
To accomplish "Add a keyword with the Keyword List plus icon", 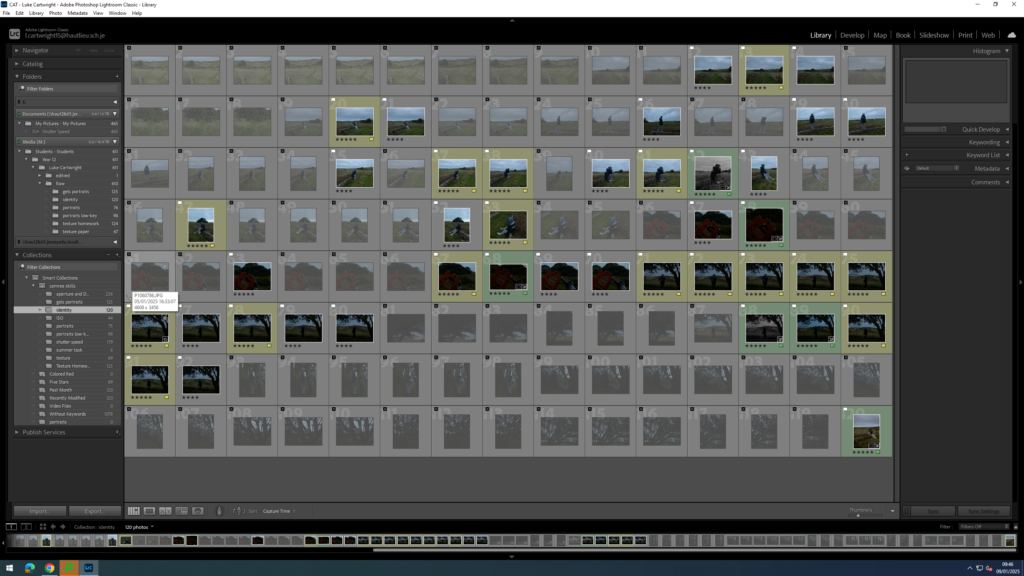I will click(906, 155).
